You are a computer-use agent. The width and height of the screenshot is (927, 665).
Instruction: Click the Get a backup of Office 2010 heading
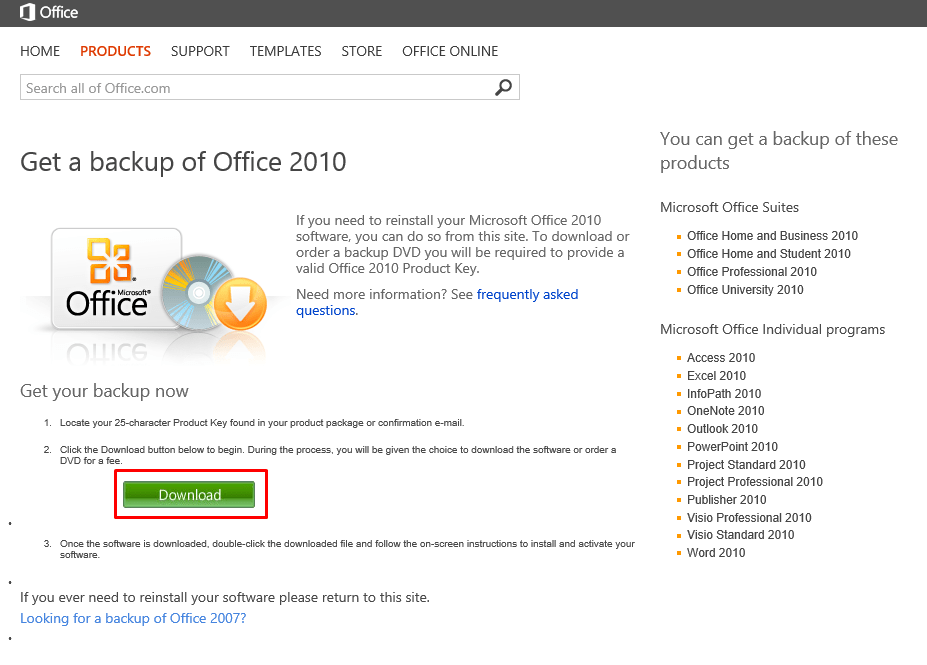coord(183,162)
